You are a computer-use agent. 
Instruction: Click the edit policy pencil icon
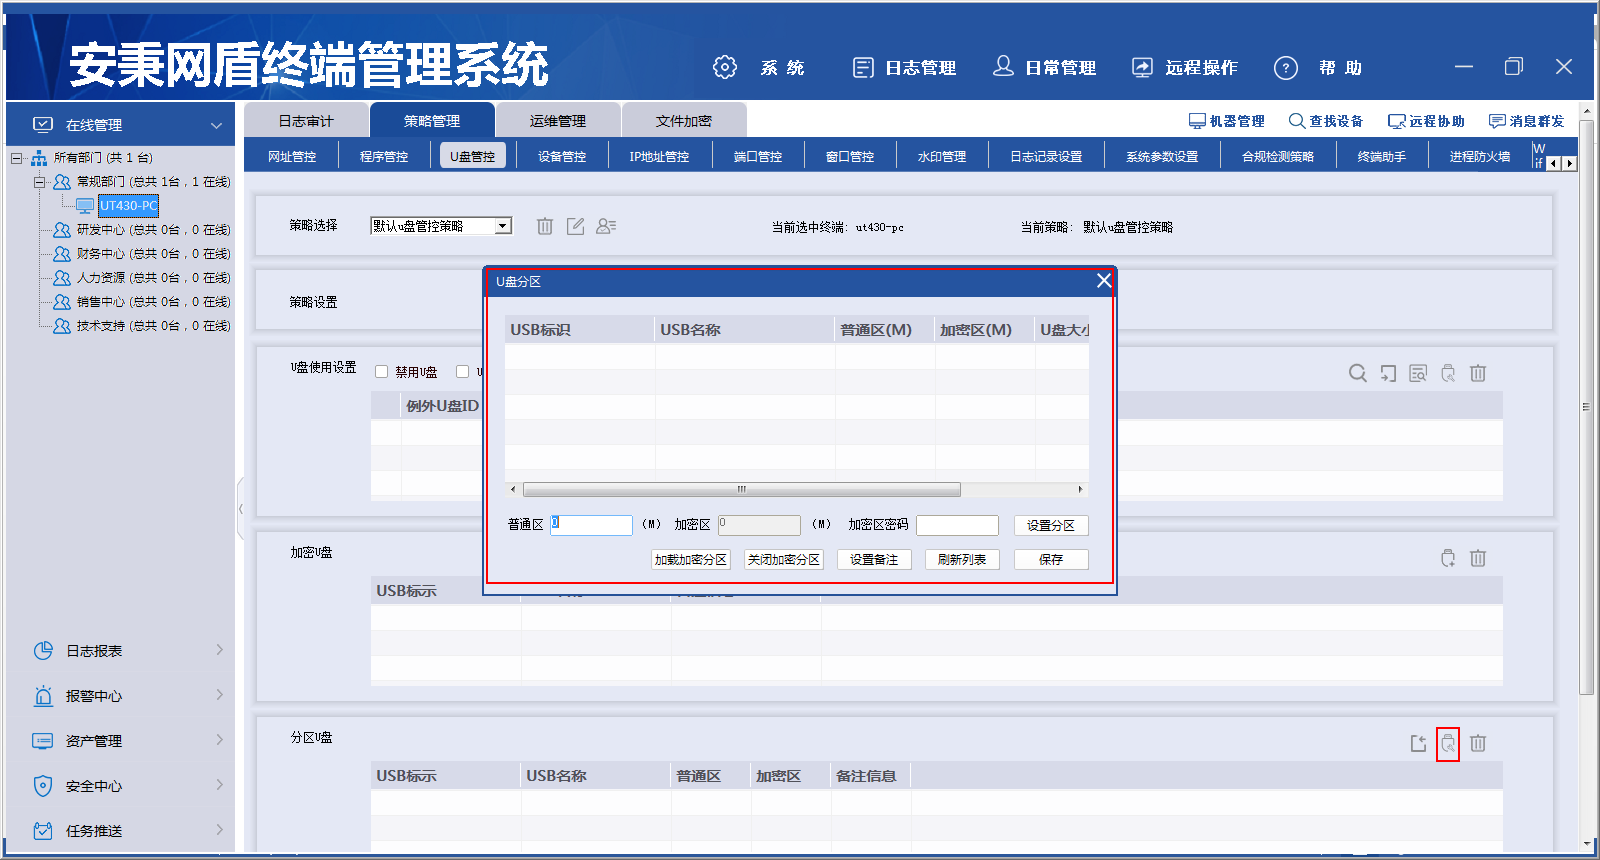pos(575,226)
